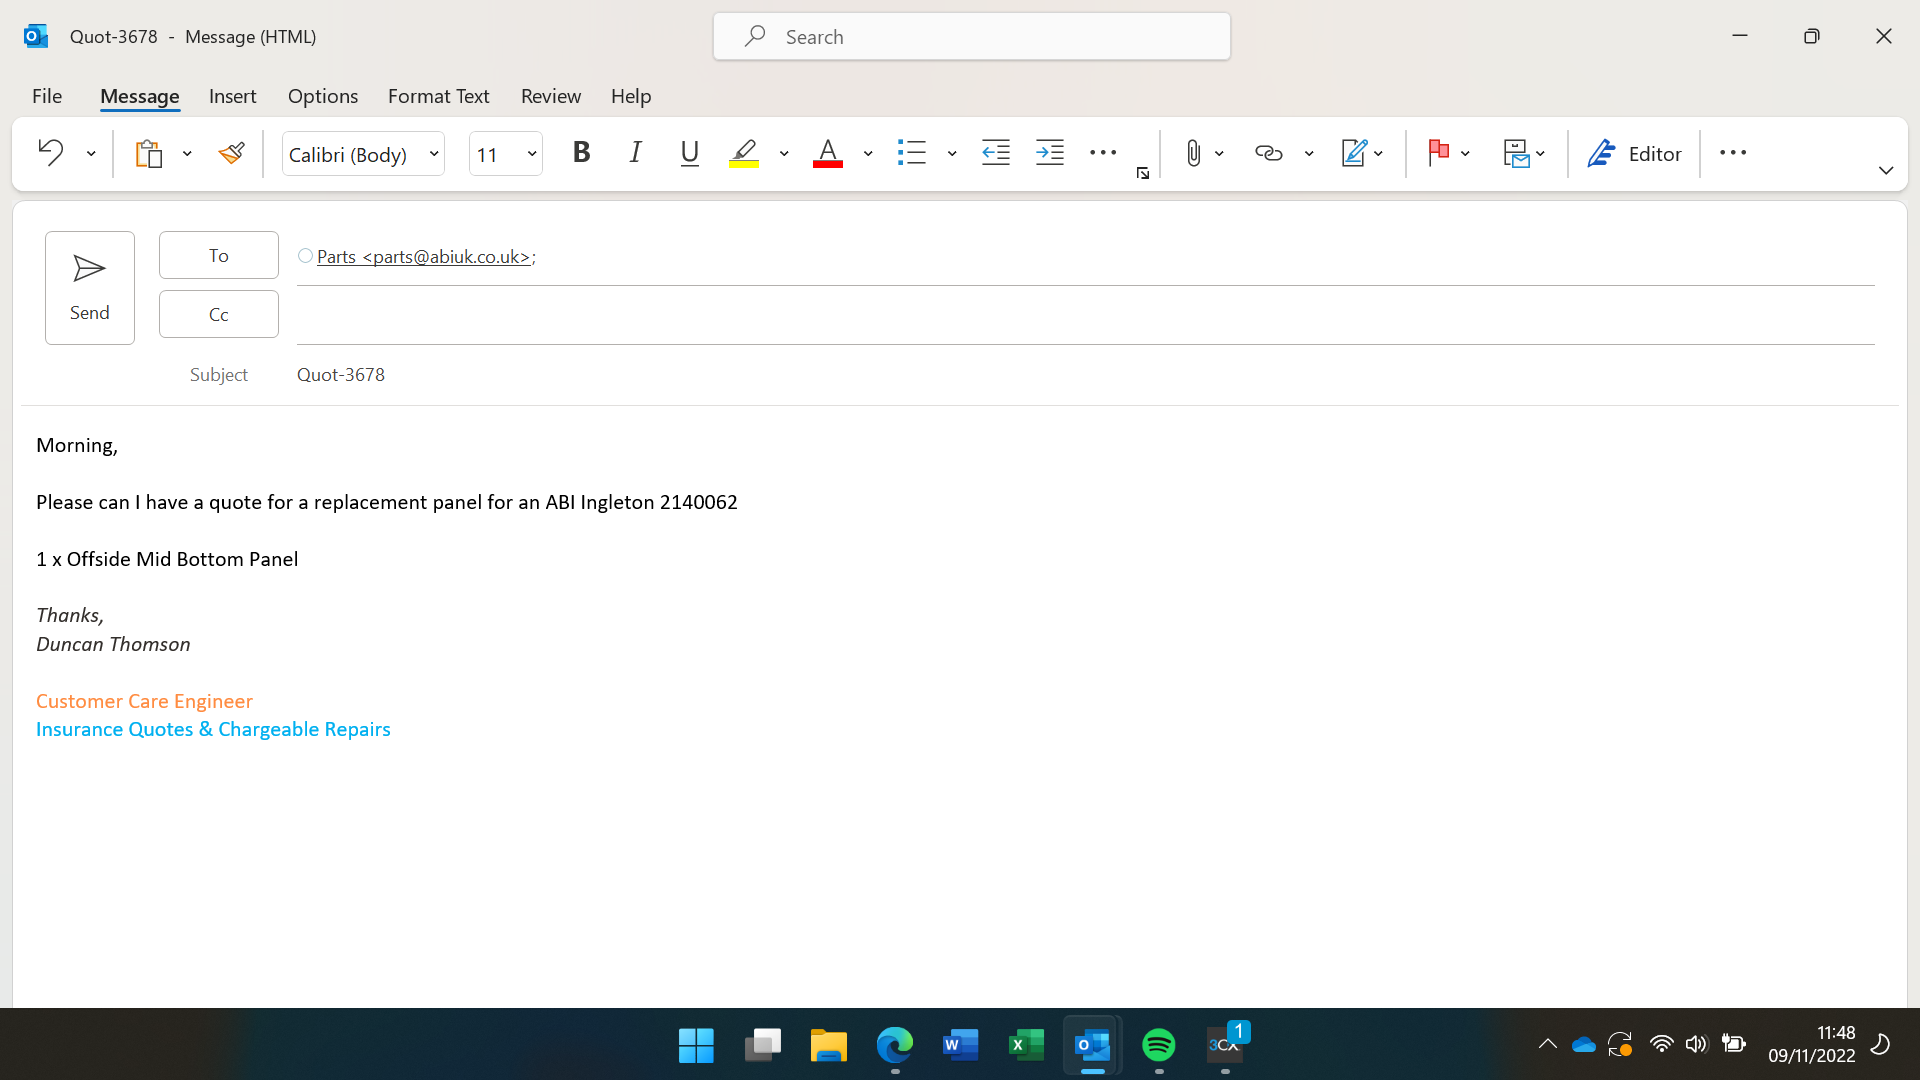Toggle Underline formatting

tap(689, 153)
